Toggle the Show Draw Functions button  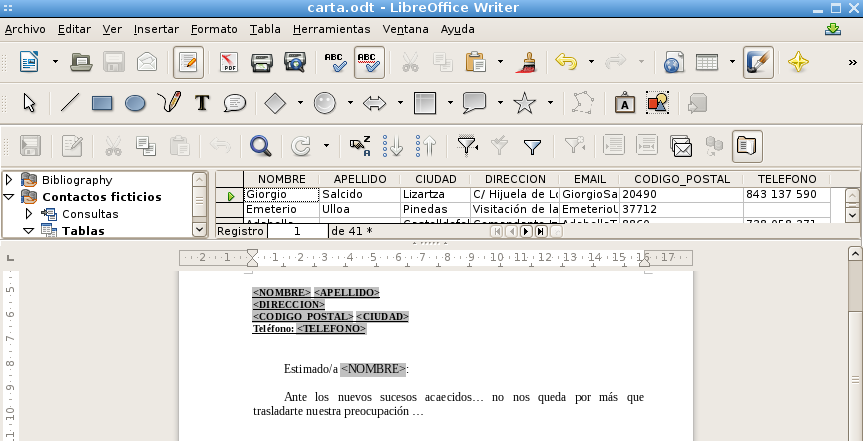(757, 62)
